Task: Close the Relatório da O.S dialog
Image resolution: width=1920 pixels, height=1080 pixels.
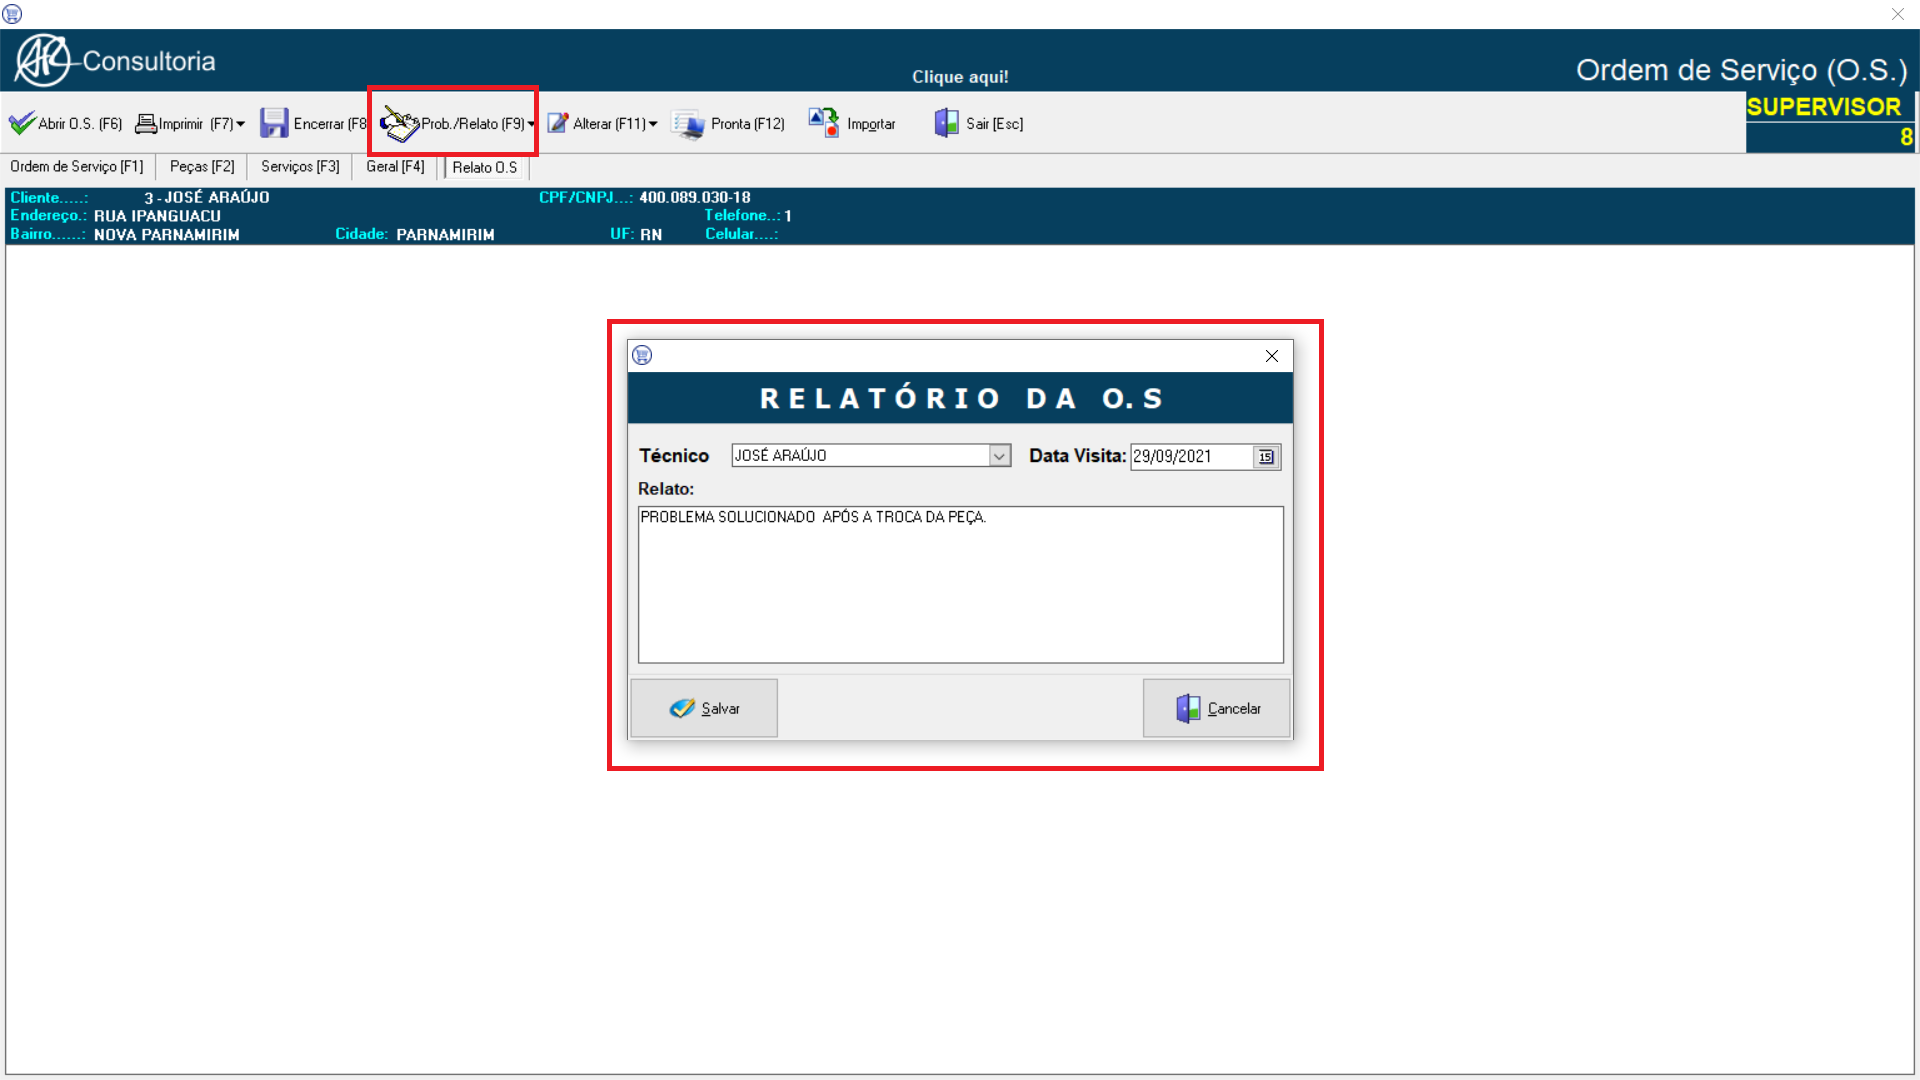Action: (1271, 356)
